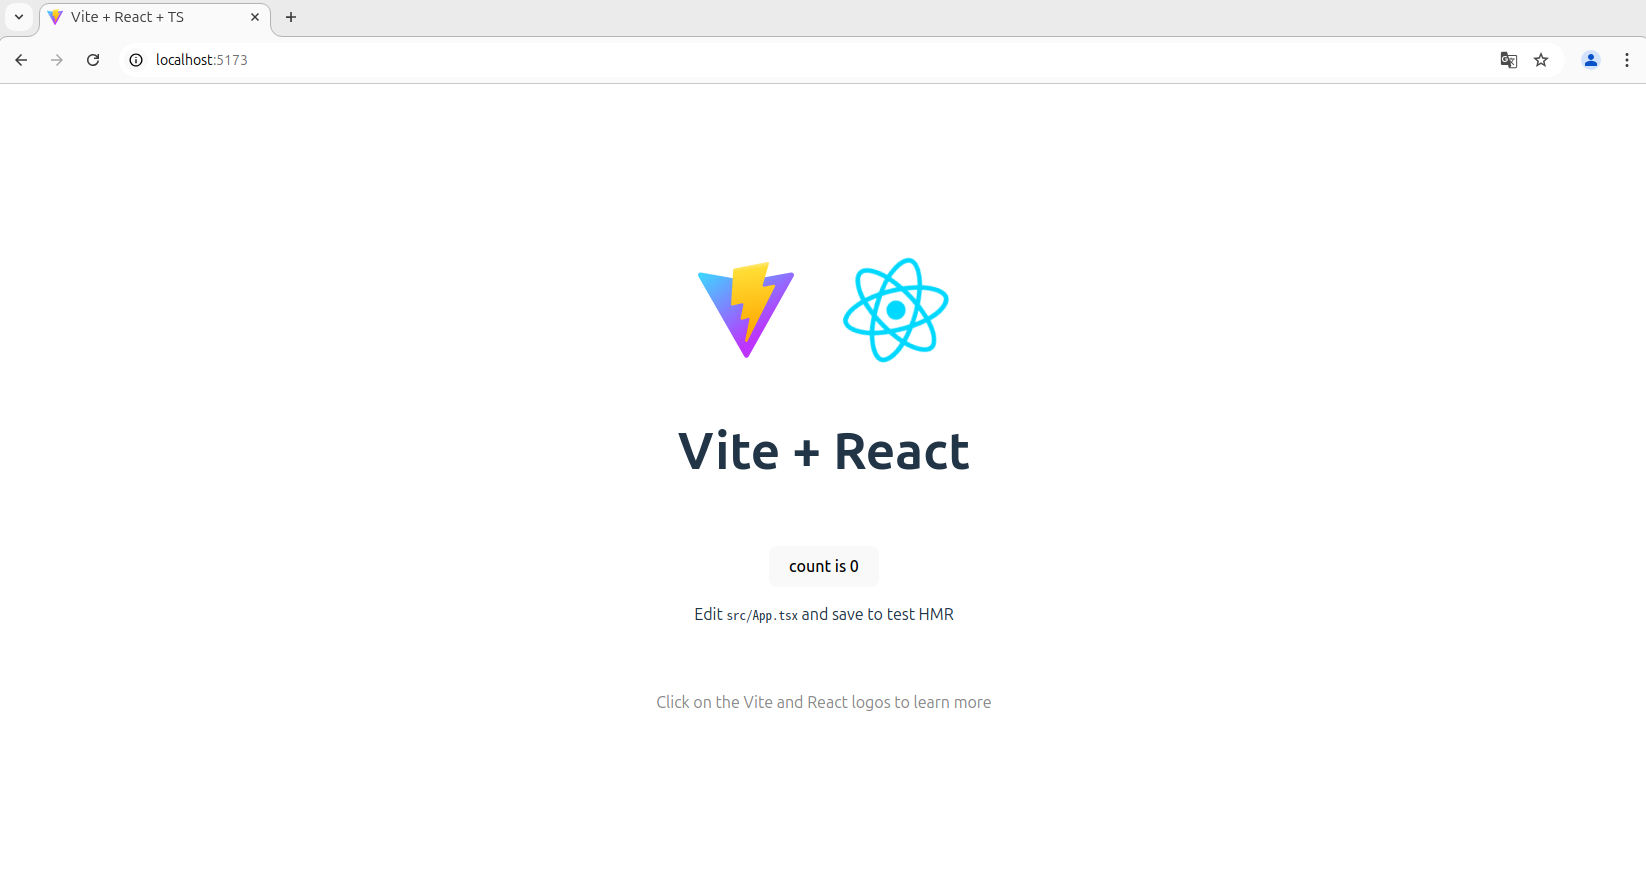
Task: Click the React atom logo
Action: pos(895,310)
